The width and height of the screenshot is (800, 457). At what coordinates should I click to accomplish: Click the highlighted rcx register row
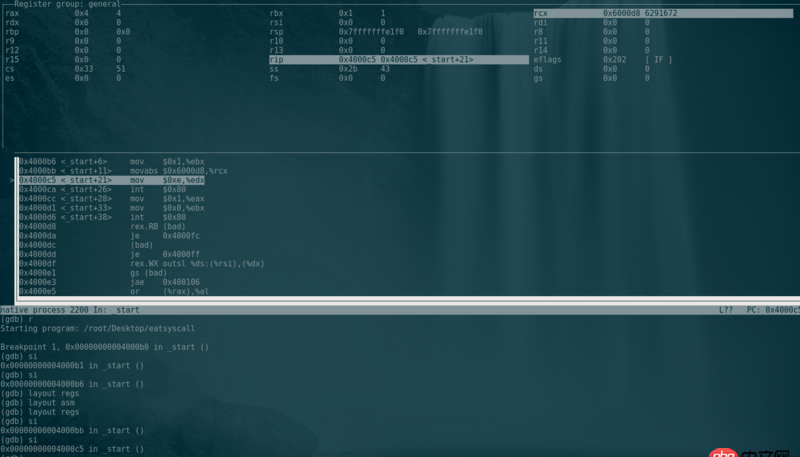(663, 13)
